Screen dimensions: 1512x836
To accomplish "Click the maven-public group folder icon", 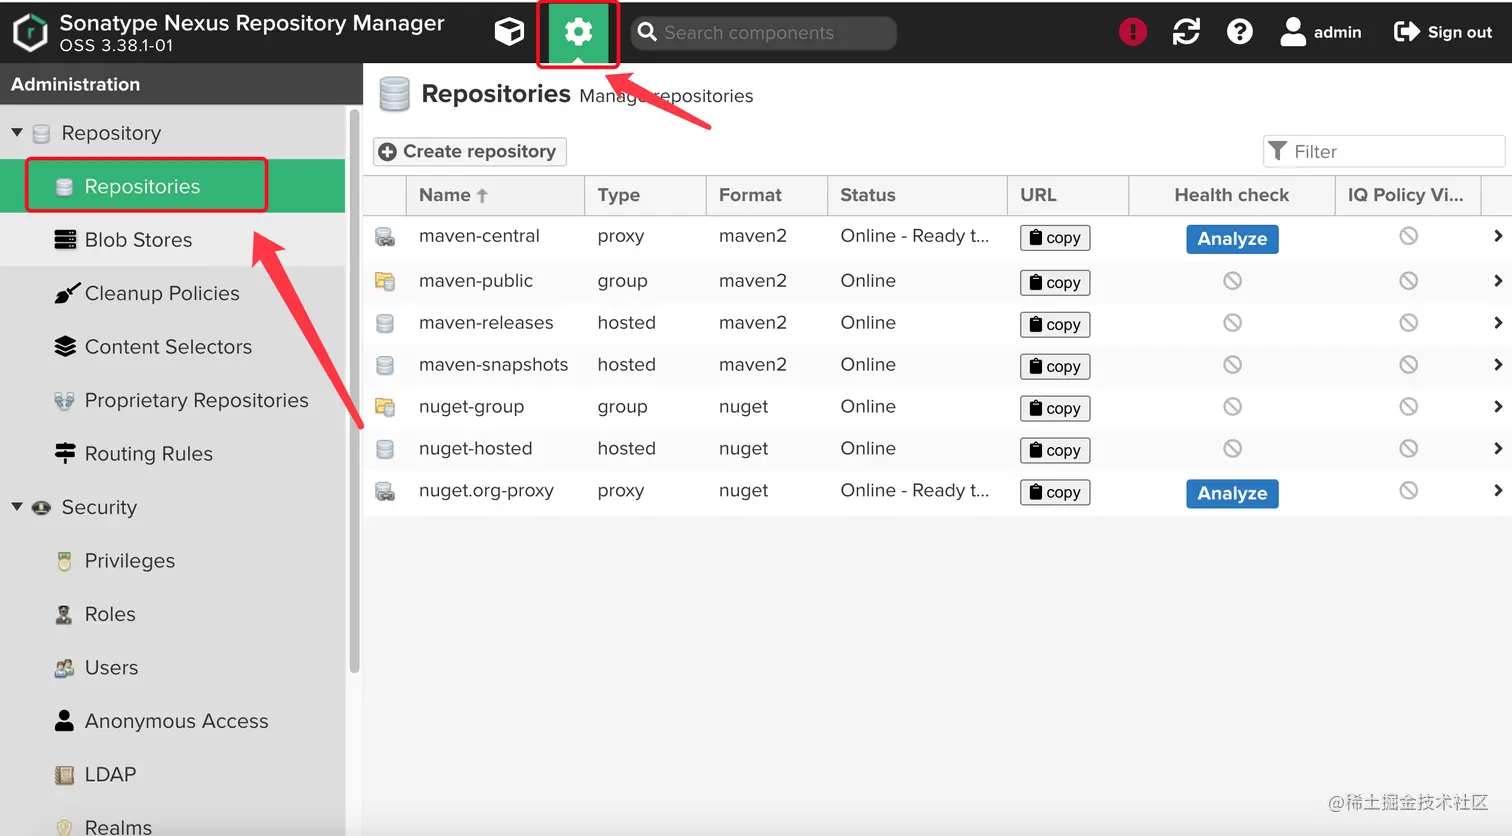I will click(x=385, y=281).
